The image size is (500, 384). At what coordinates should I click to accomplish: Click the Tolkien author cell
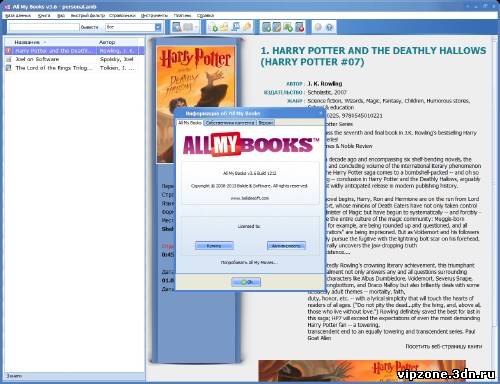tap(117, 68)
